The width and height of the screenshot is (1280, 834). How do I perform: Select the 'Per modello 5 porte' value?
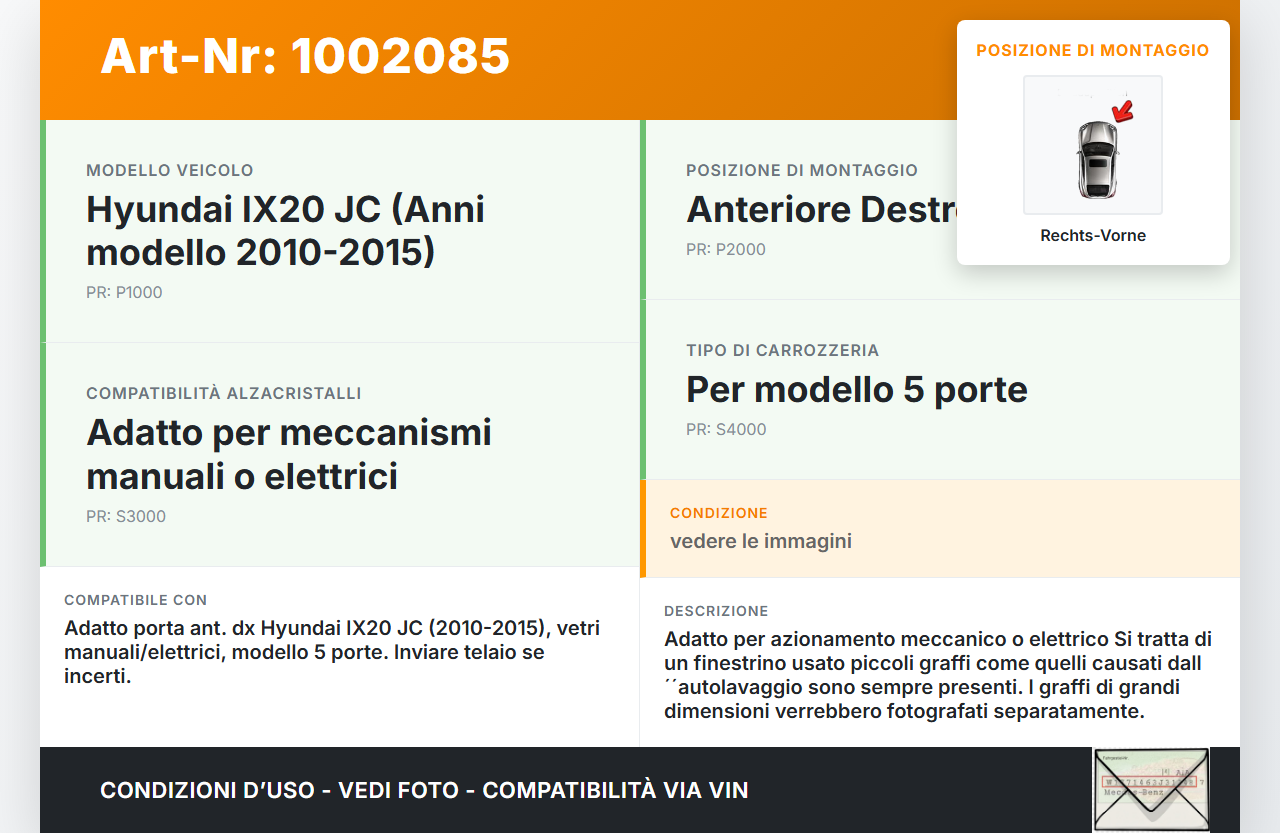click(x=857, y=390)
